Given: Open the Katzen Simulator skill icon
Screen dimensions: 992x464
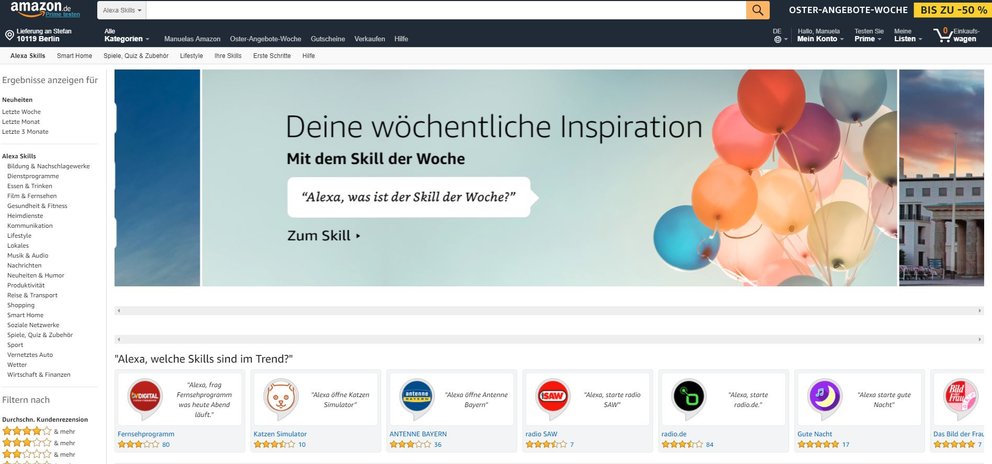Looking at the screenshot, I should point(280,398).
